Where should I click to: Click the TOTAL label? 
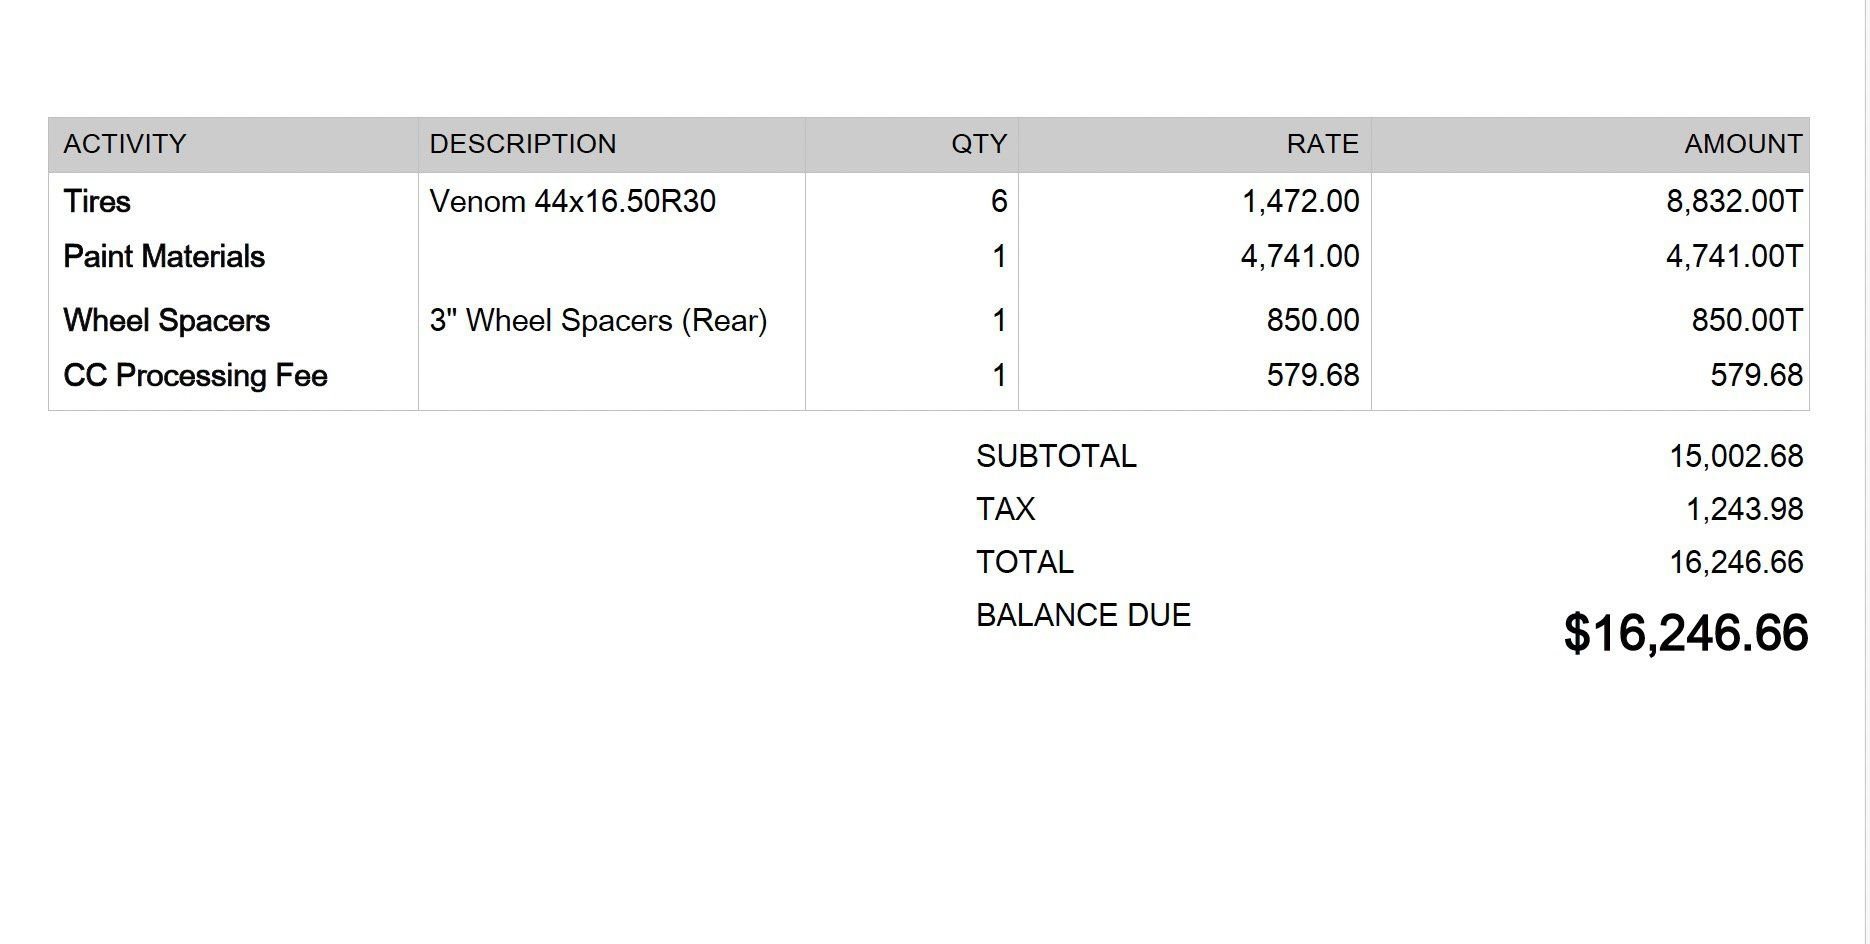[x=1024, y=563]
